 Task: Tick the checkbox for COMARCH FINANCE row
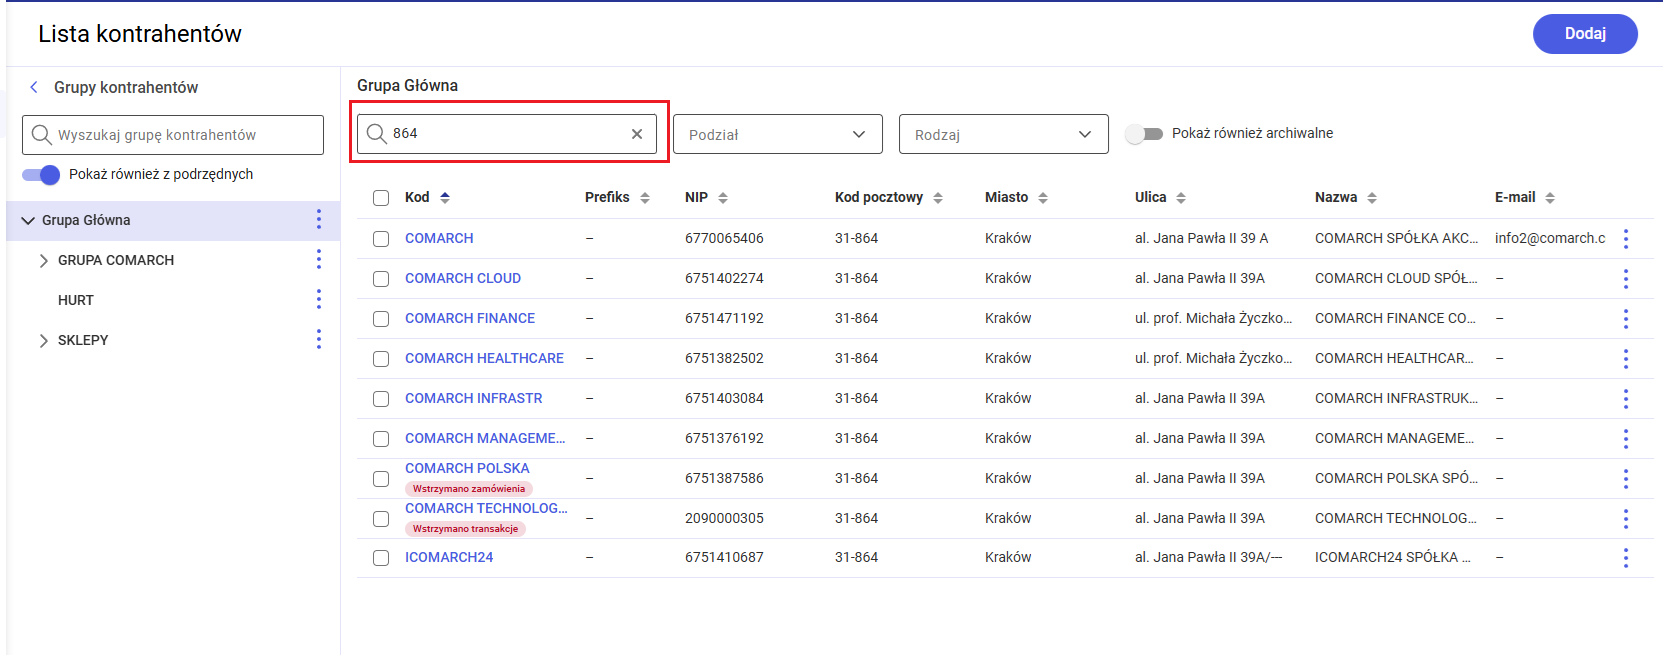(381, 319)
